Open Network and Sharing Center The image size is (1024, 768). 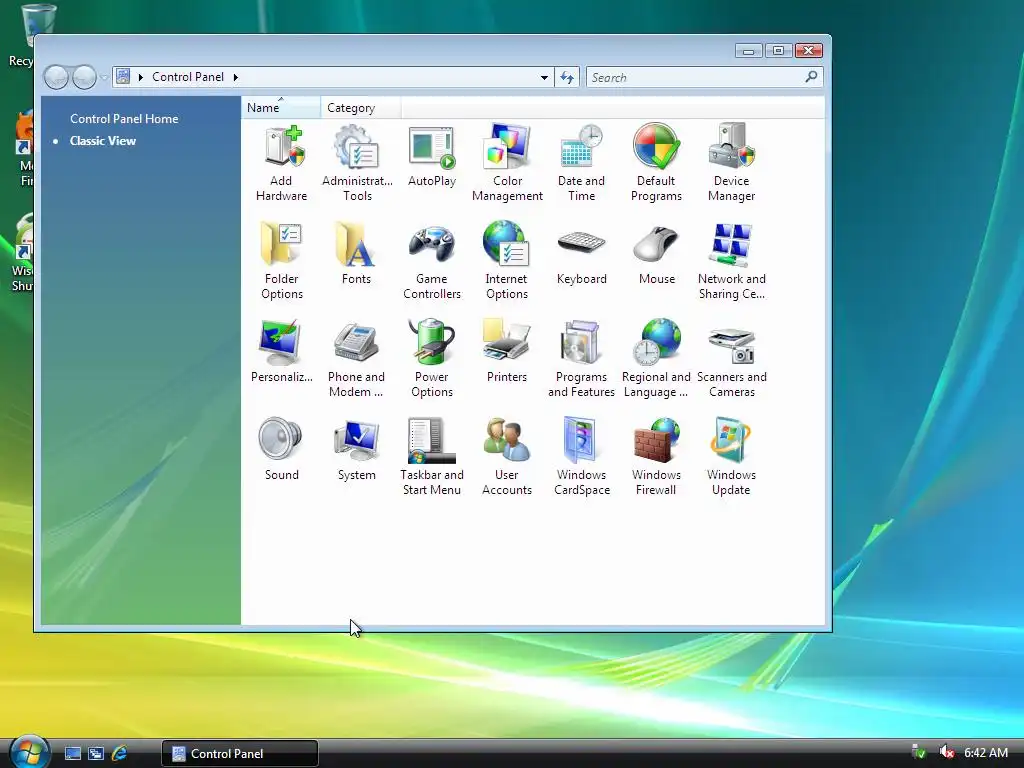coord(731,261)
